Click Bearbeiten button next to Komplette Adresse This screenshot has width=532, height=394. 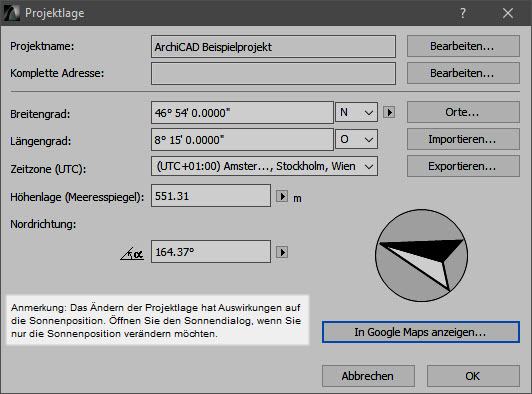pyautogui.click(x=463, y=73)
